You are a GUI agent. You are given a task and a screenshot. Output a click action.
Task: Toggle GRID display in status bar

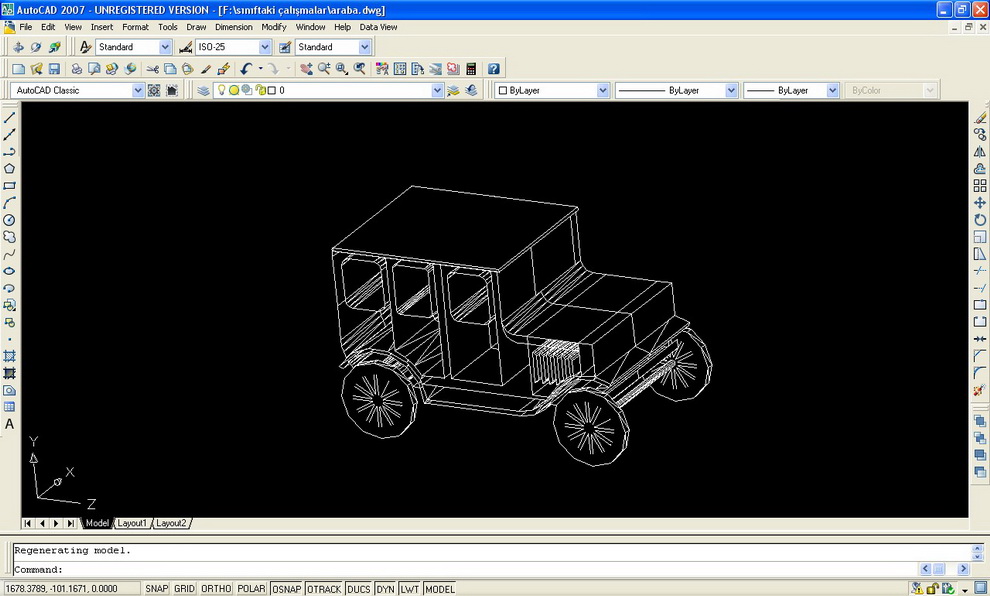pos(184,588)
